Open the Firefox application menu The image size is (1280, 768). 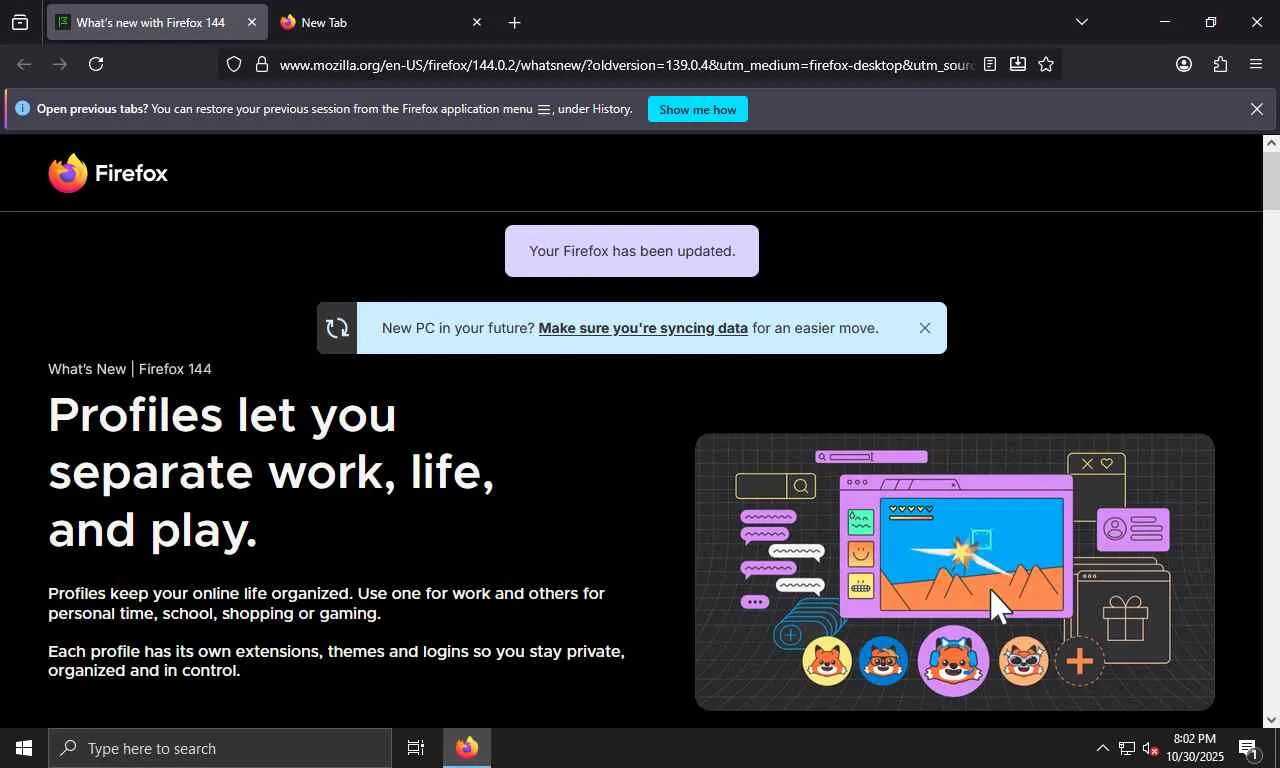click(x=1256, y=64)
